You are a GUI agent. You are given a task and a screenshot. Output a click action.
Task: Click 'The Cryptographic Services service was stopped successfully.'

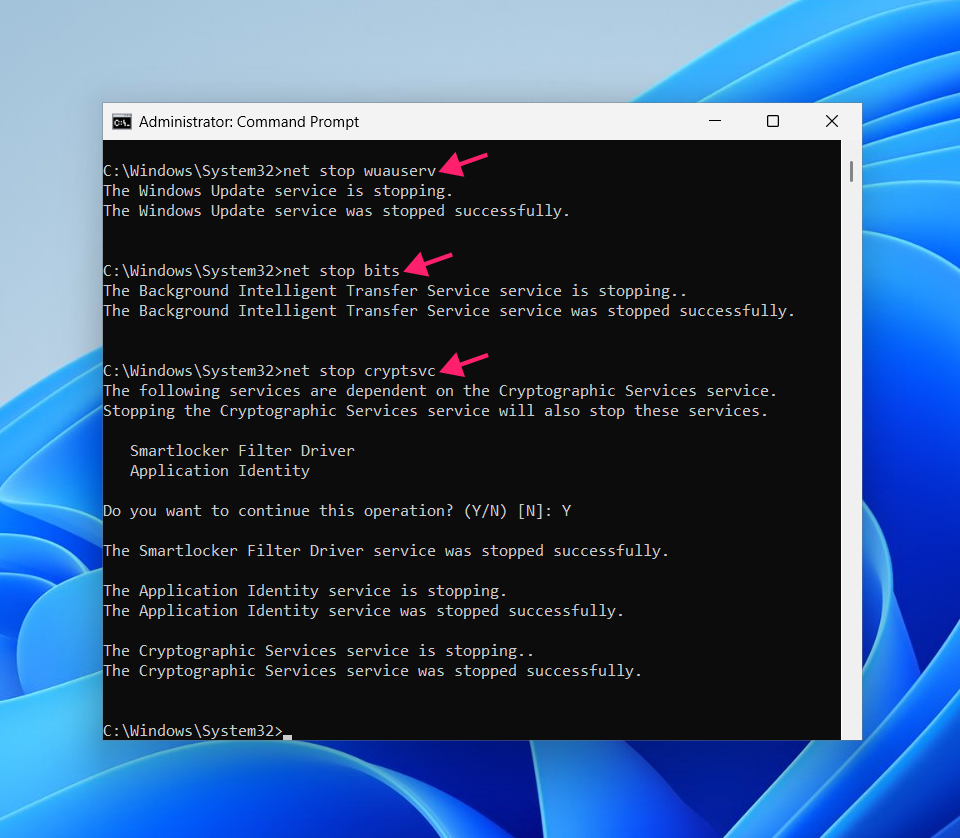coord(372,671)
